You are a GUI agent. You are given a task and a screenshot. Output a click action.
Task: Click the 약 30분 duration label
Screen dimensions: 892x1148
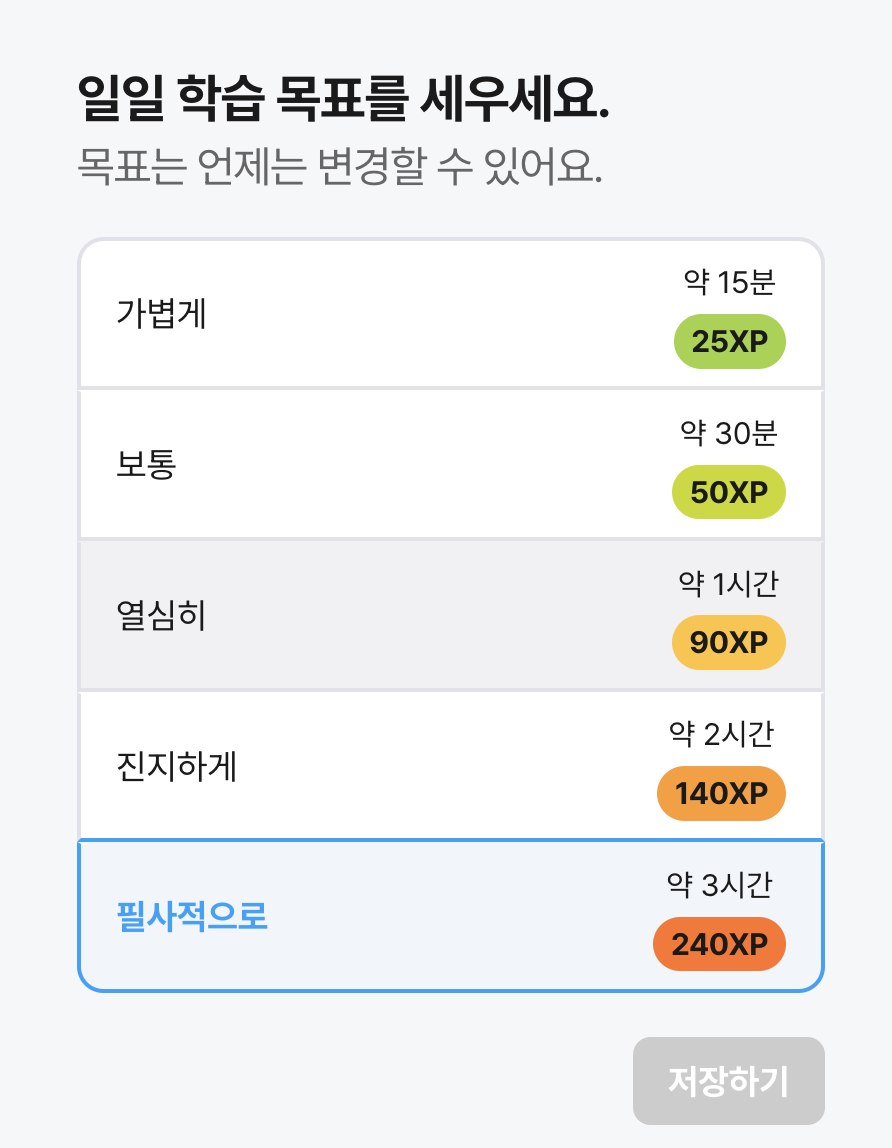pyautogui.click(x=729, y=433)
